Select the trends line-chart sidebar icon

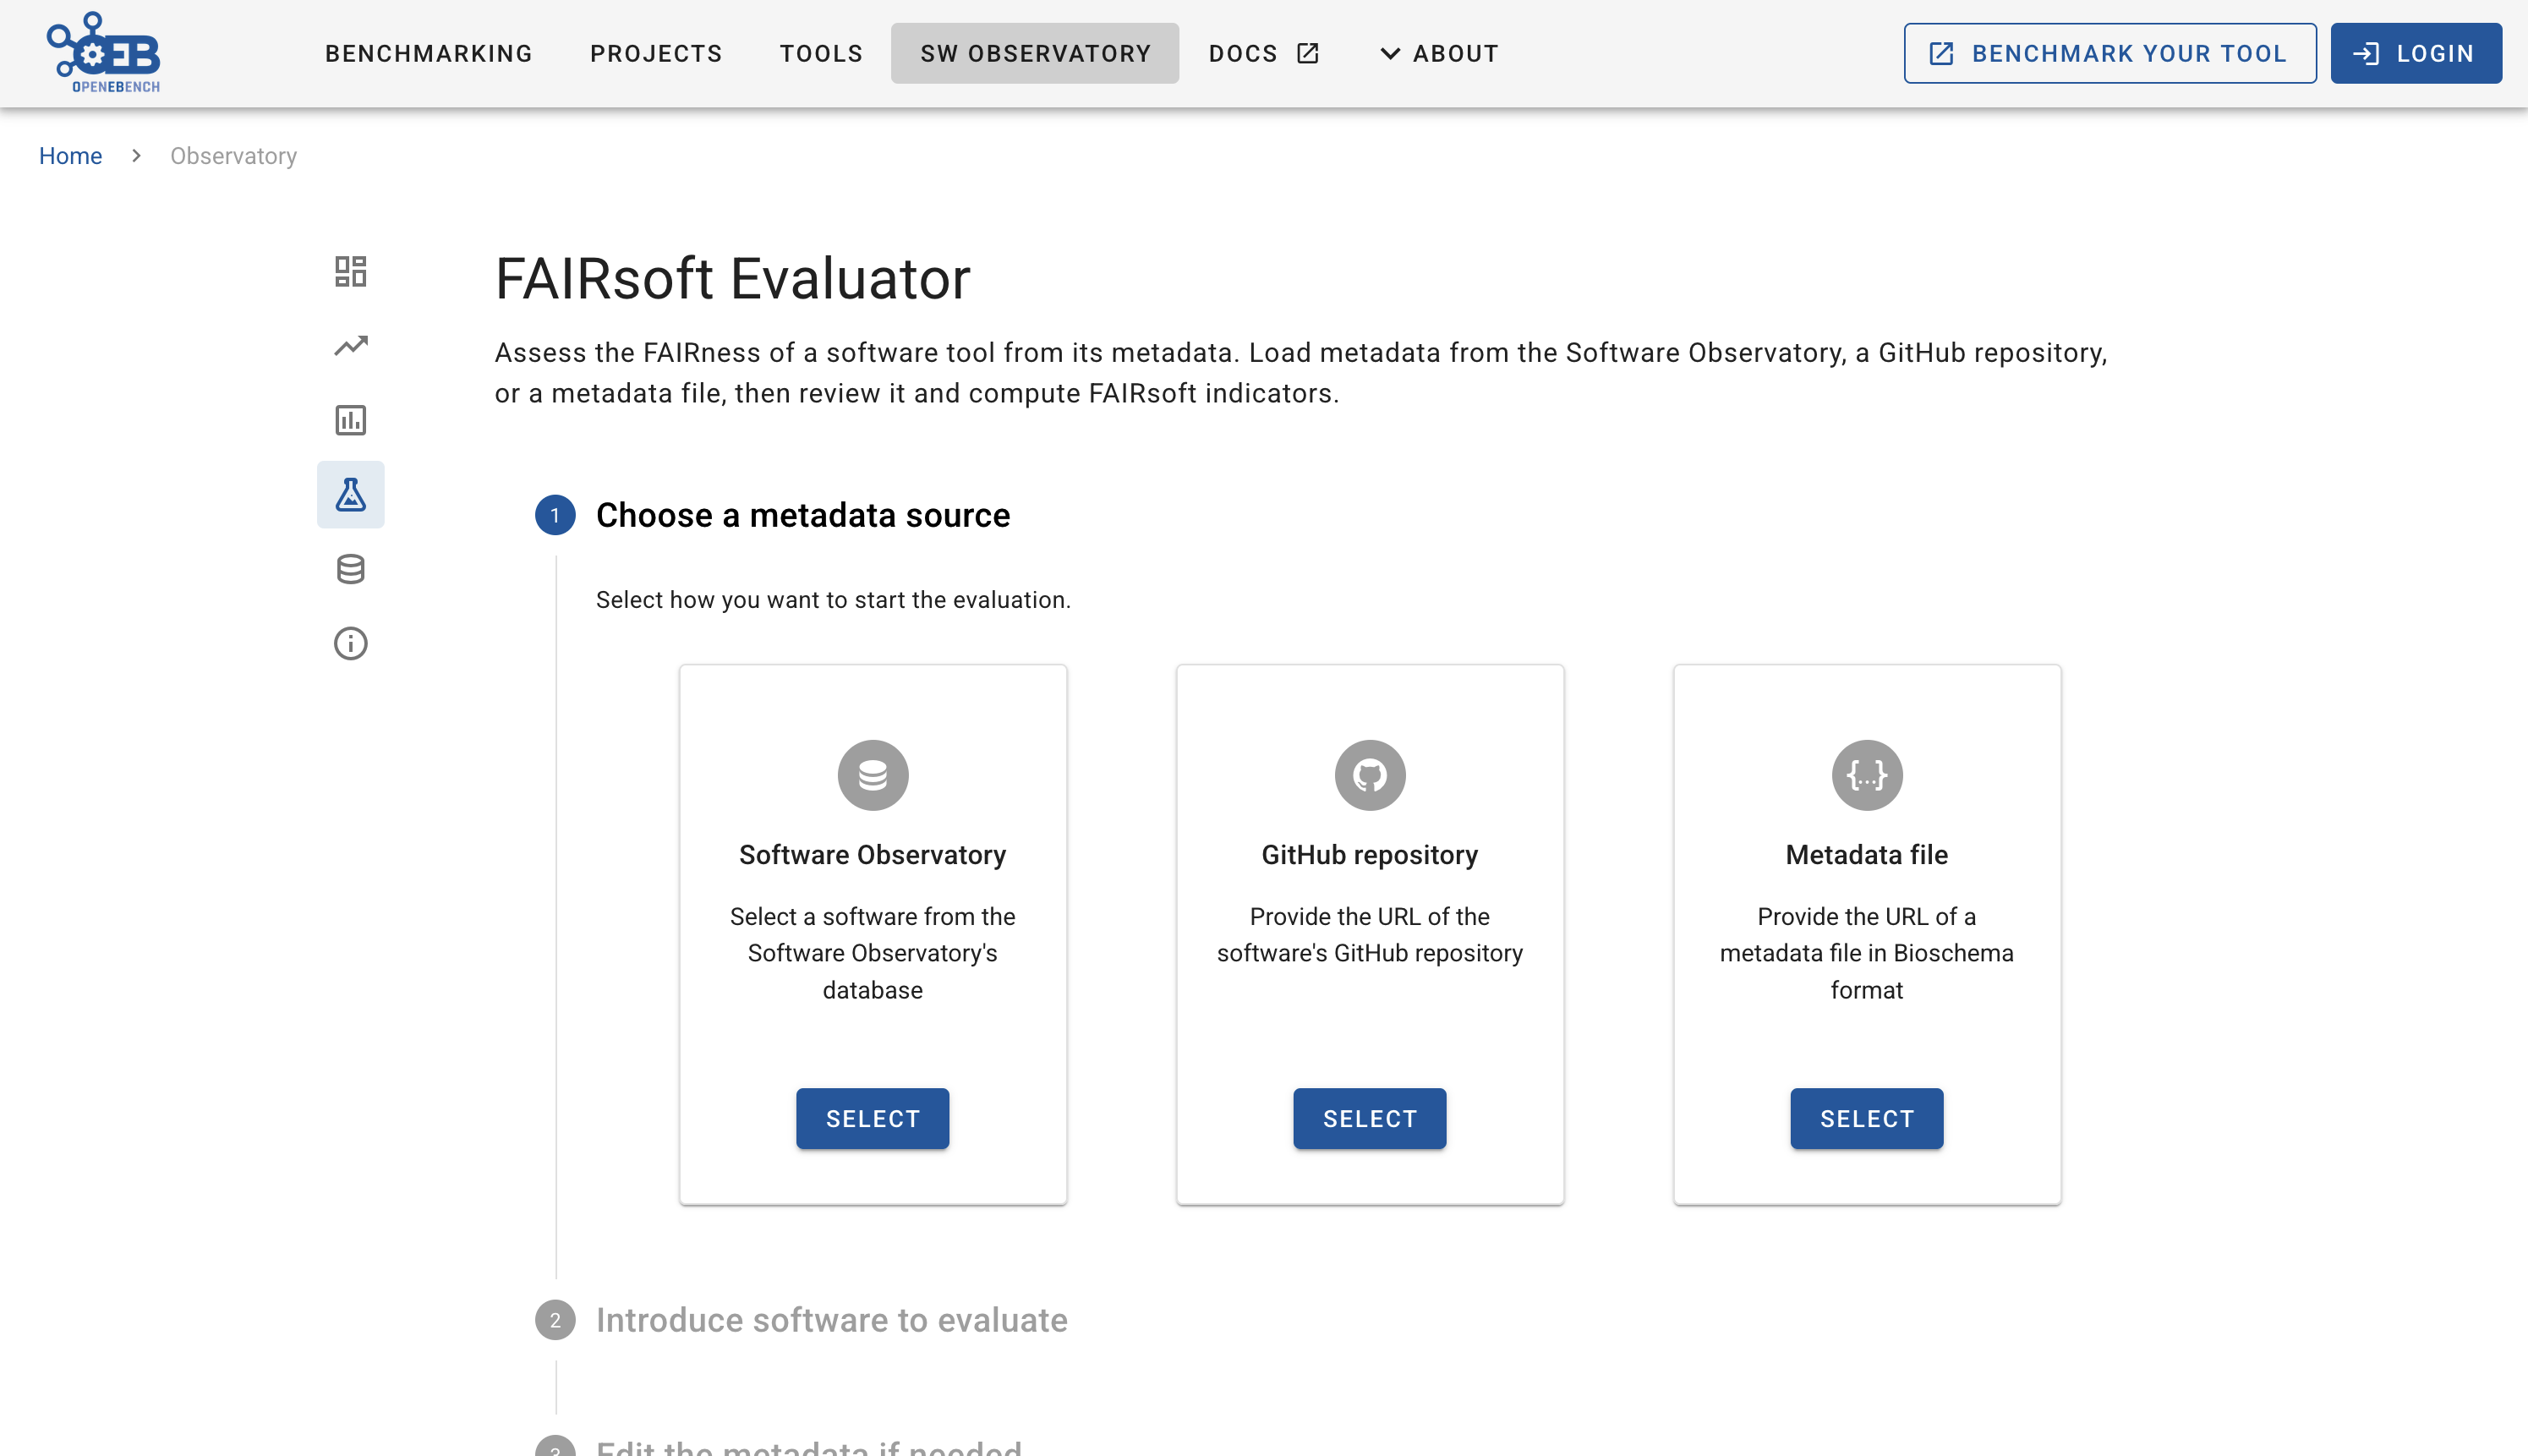click(350, 345)
